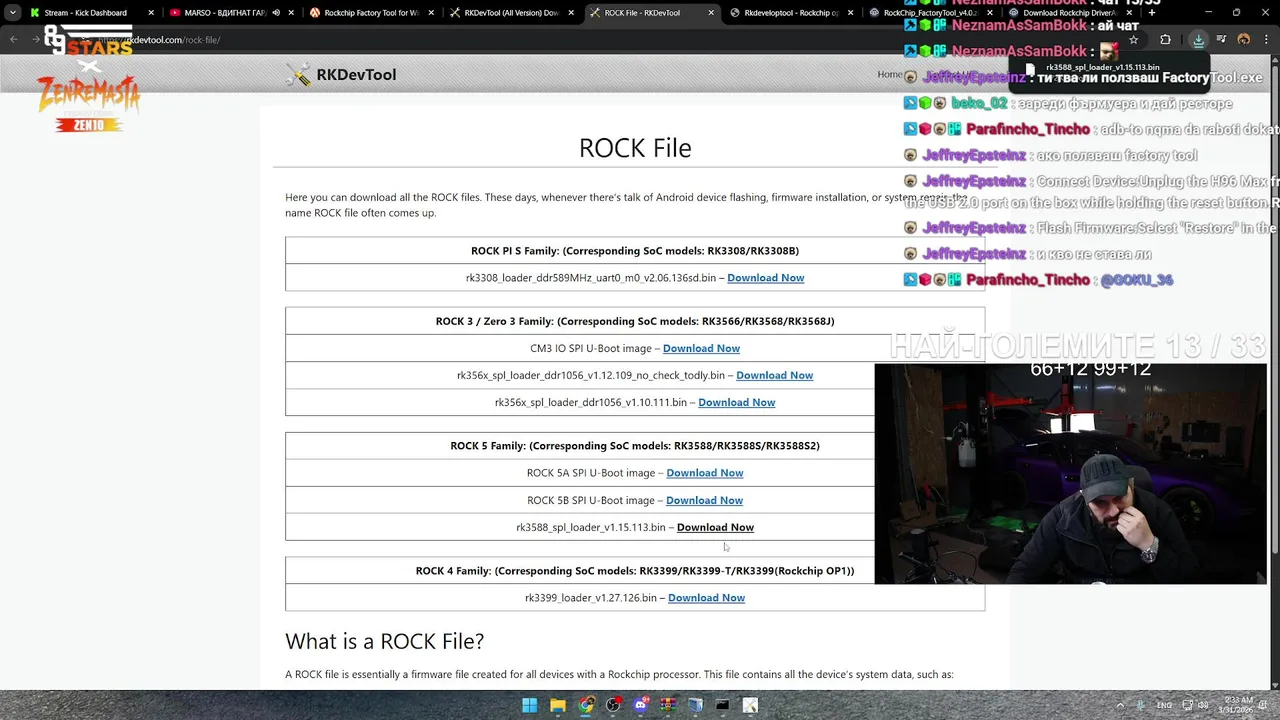Open WinRAR from the taskbar
The width and height of the screenshot is (1280, 720).
point(668,705)
